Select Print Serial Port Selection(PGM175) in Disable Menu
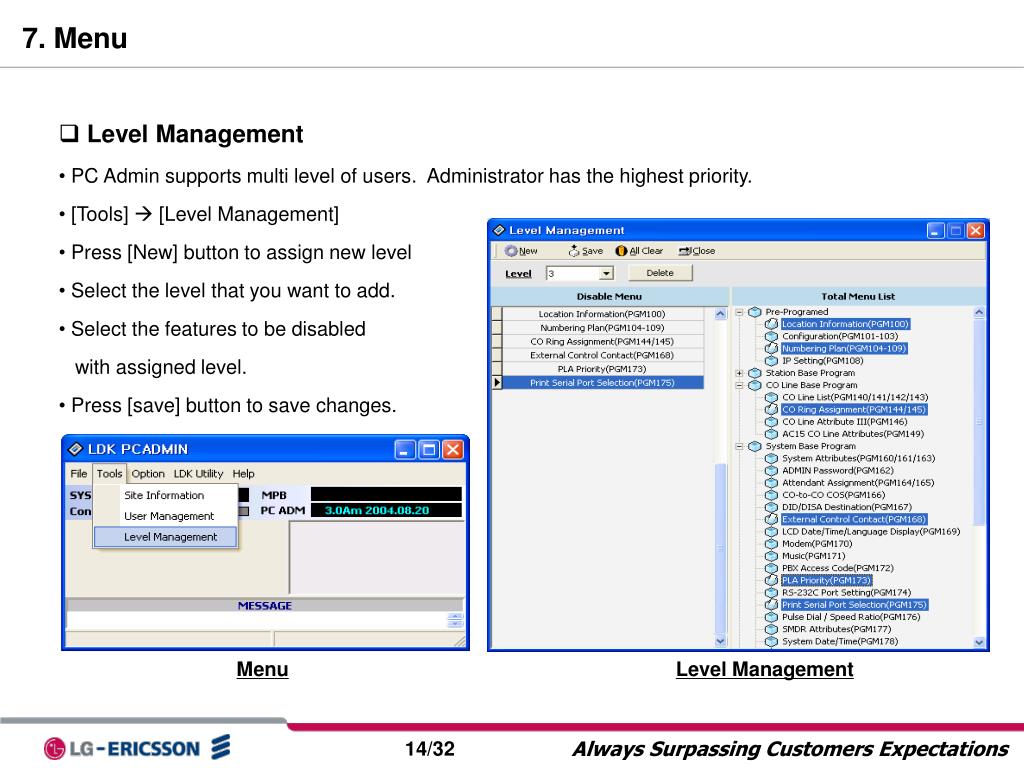This screenshot has width=1024, height=768. pyautogui.click(x=602, y=383)
